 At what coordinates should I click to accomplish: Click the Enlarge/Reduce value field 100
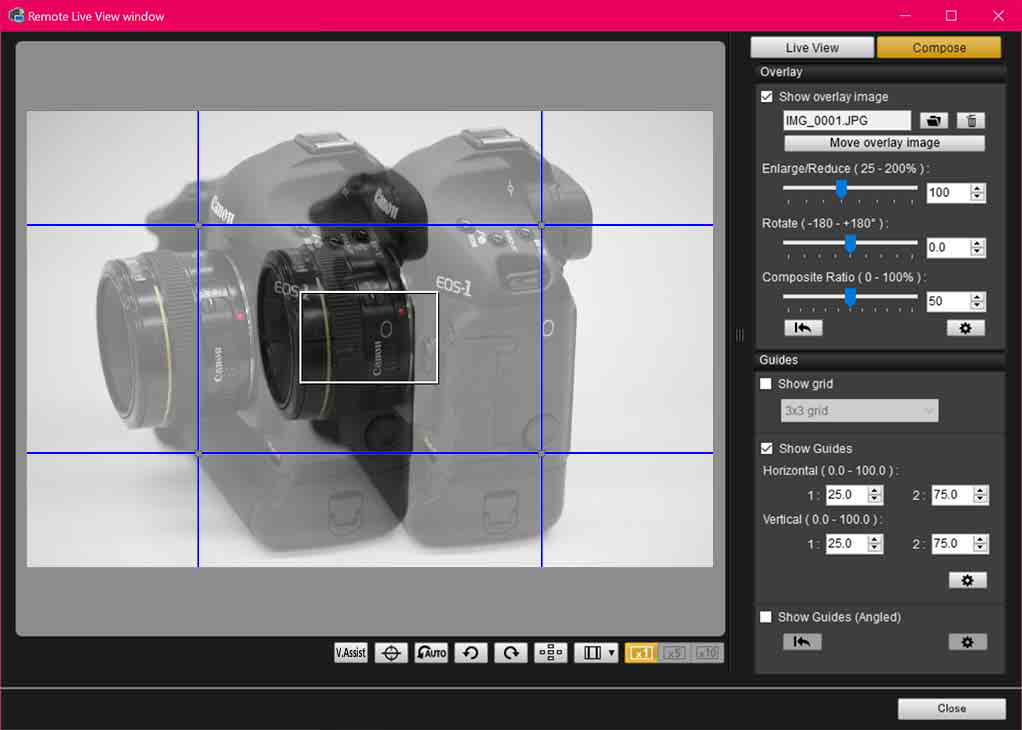click(x=948, y=192)
